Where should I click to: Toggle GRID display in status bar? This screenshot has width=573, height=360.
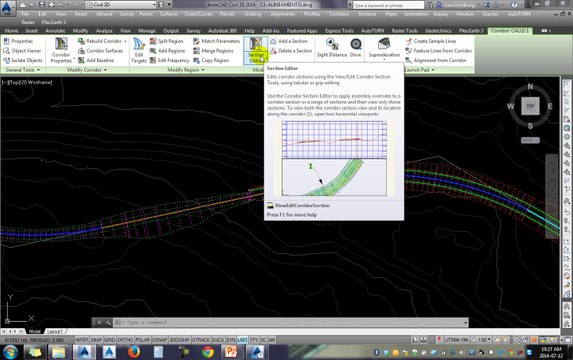[x=110, y=340]
